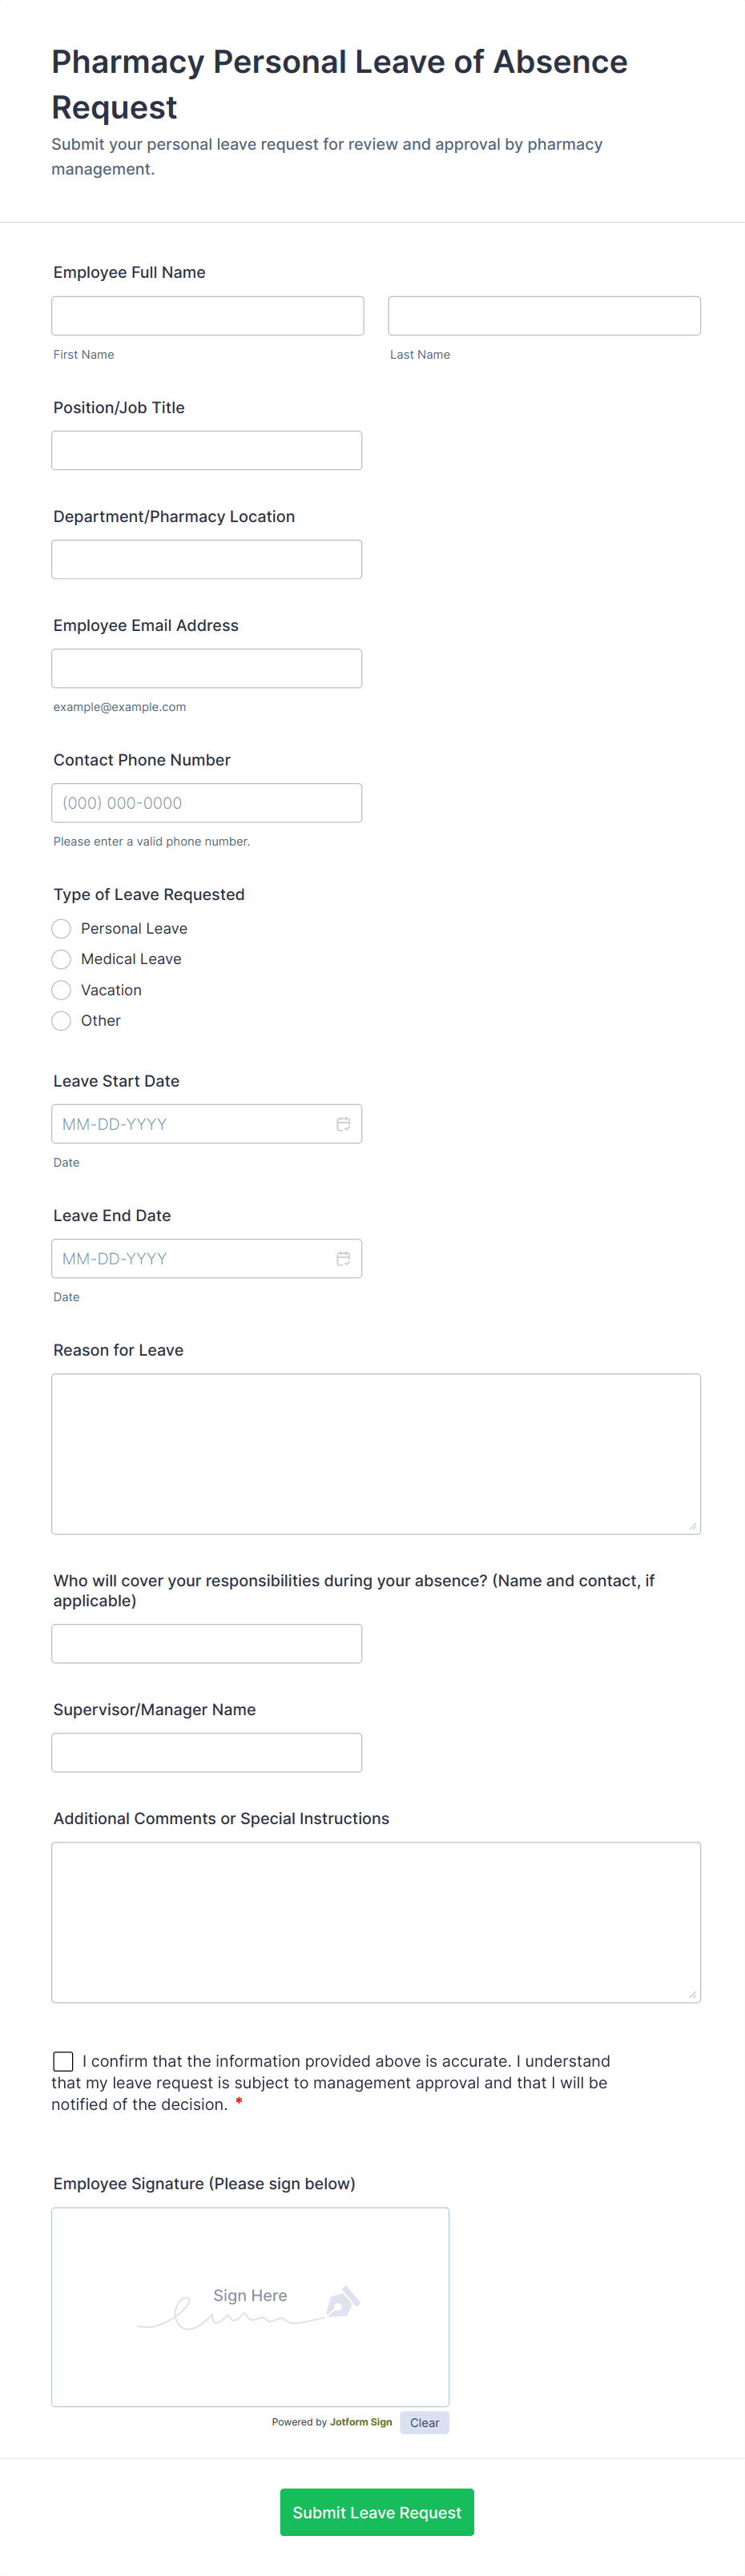
Task: Click the Employee Email Address field
Action: click(207, 667)
